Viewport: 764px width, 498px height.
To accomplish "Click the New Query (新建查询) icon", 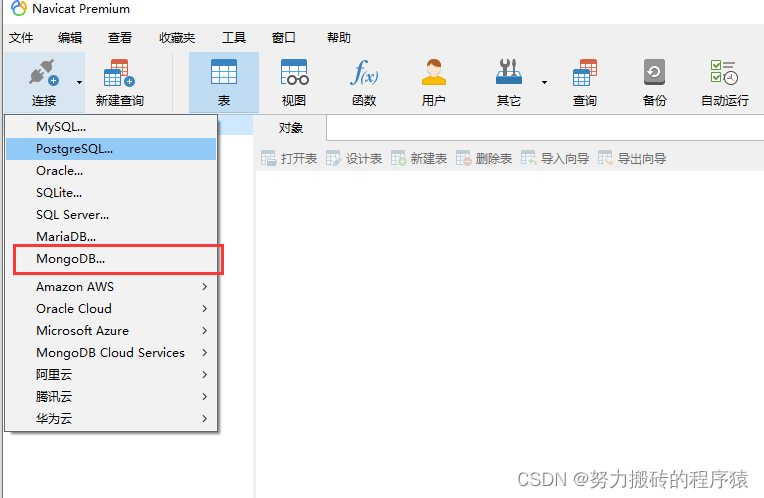I will 119,73.
